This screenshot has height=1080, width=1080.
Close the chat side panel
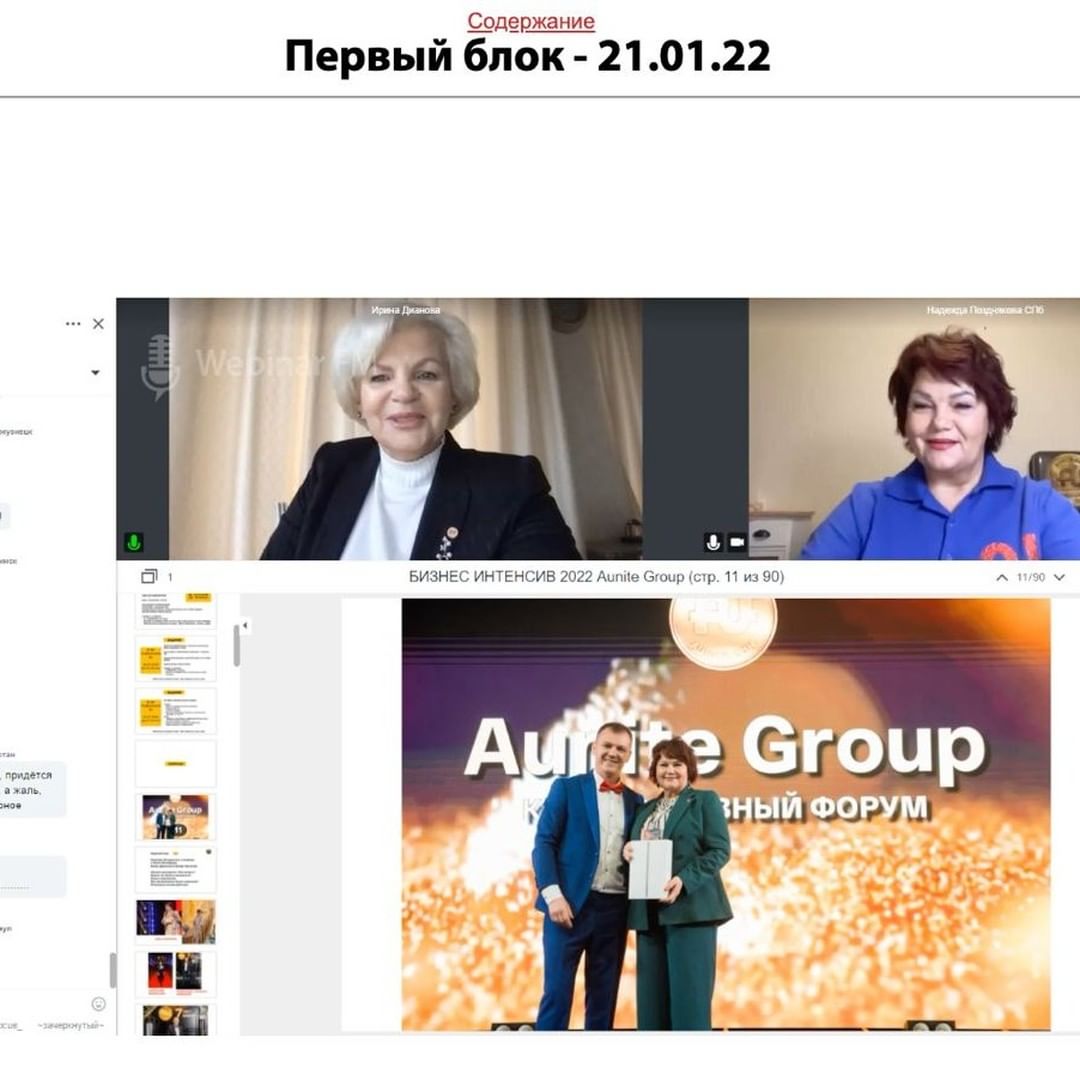(x=98, y=324)
